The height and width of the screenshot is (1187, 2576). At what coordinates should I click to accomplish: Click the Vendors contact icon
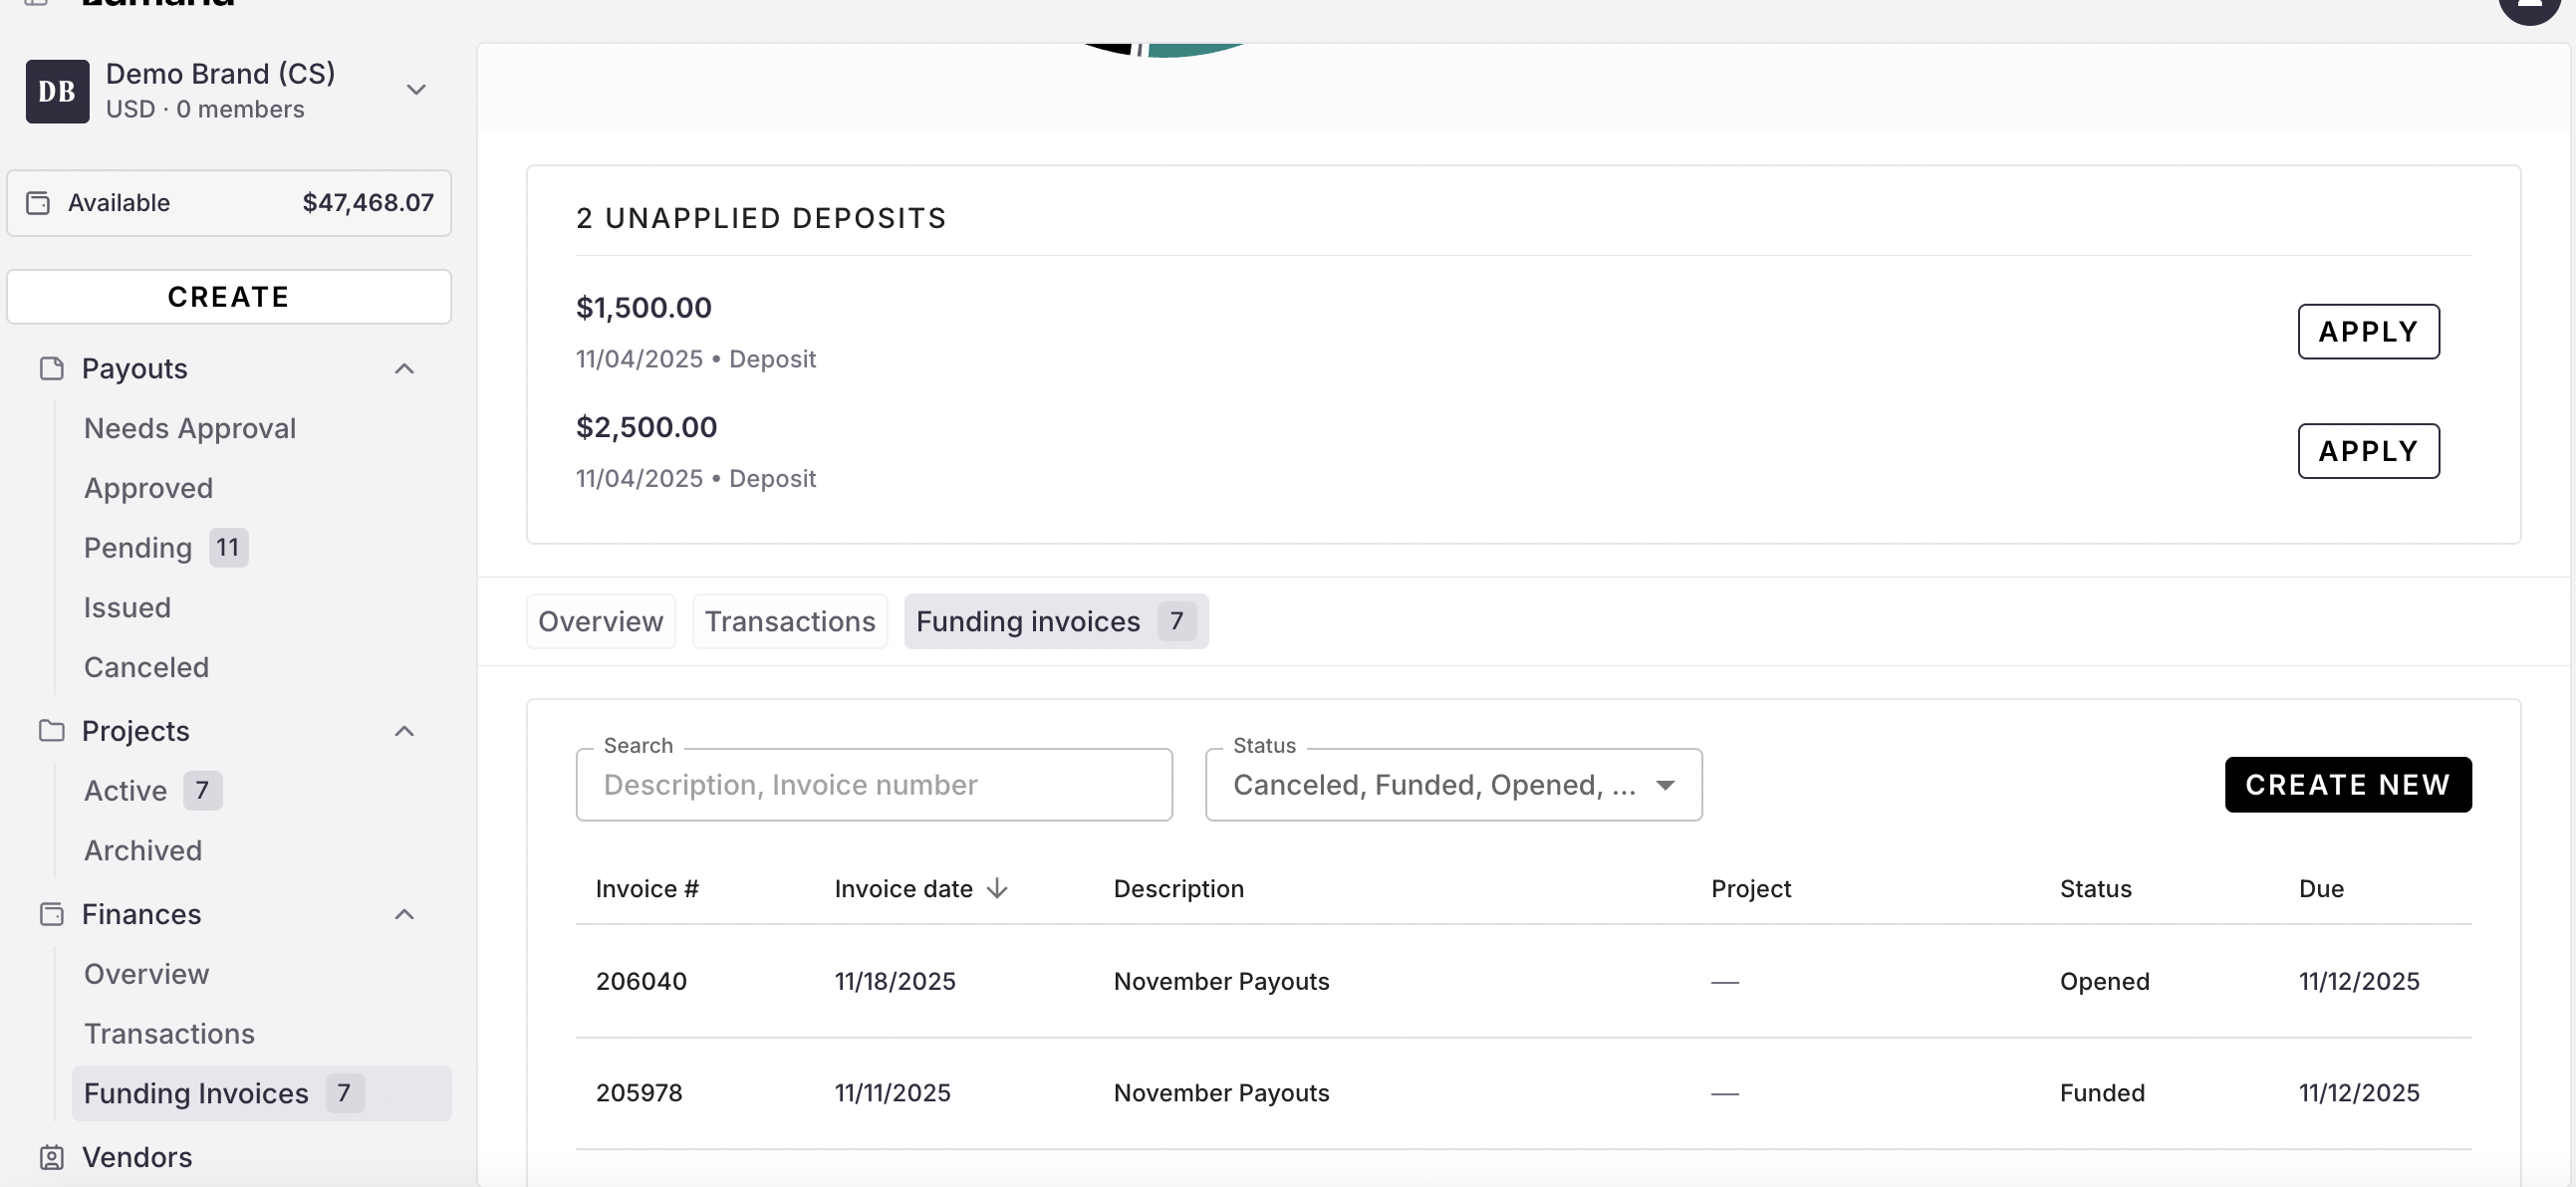point(51,1157)
